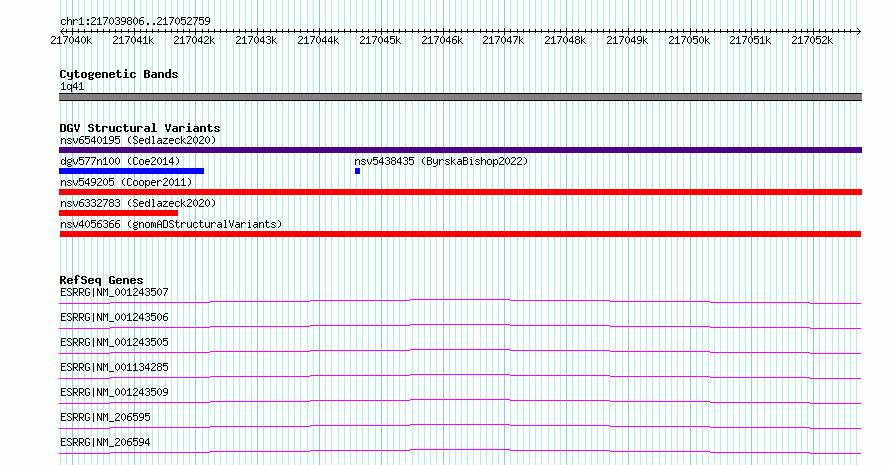Select transcript ESRRG|NM_001243506 label

[114, 317]
